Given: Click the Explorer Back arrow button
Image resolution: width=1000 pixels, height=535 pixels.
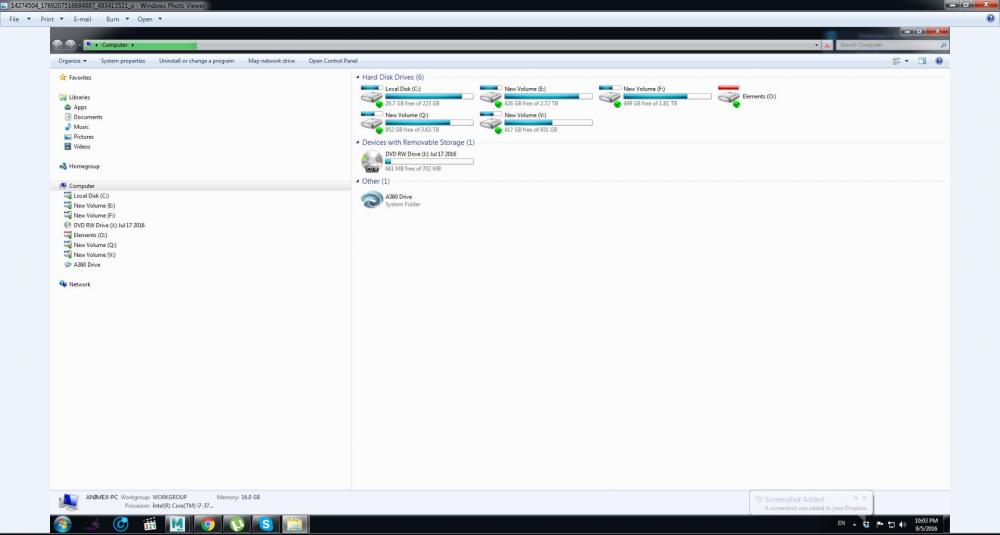Looking at the screenshot, I should [x=57, y=45].
